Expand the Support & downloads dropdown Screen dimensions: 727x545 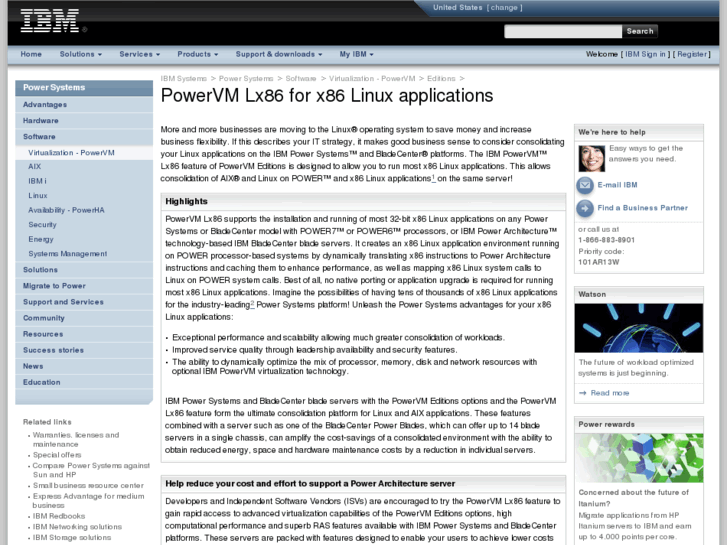pos(279,54)
